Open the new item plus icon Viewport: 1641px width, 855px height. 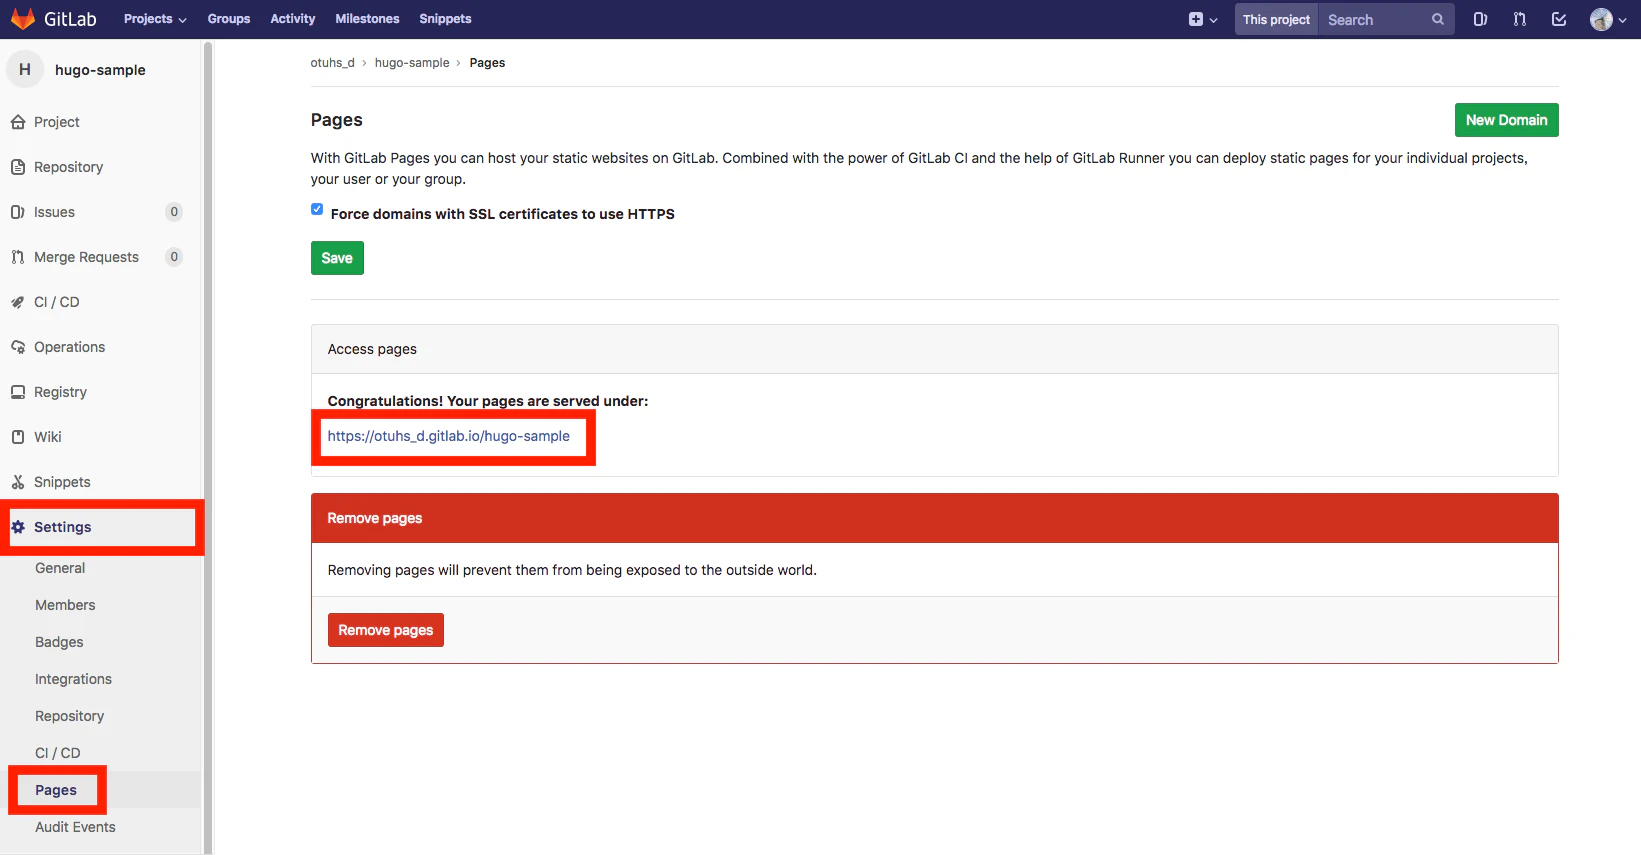[x=1196, y=19]
